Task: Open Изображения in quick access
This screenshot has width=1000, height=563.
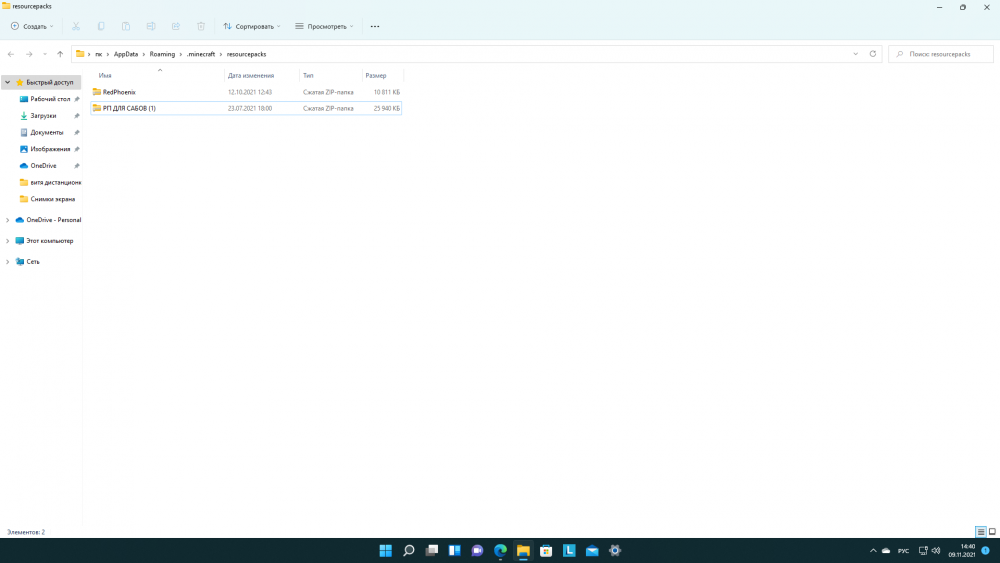Action: (50, 149)
